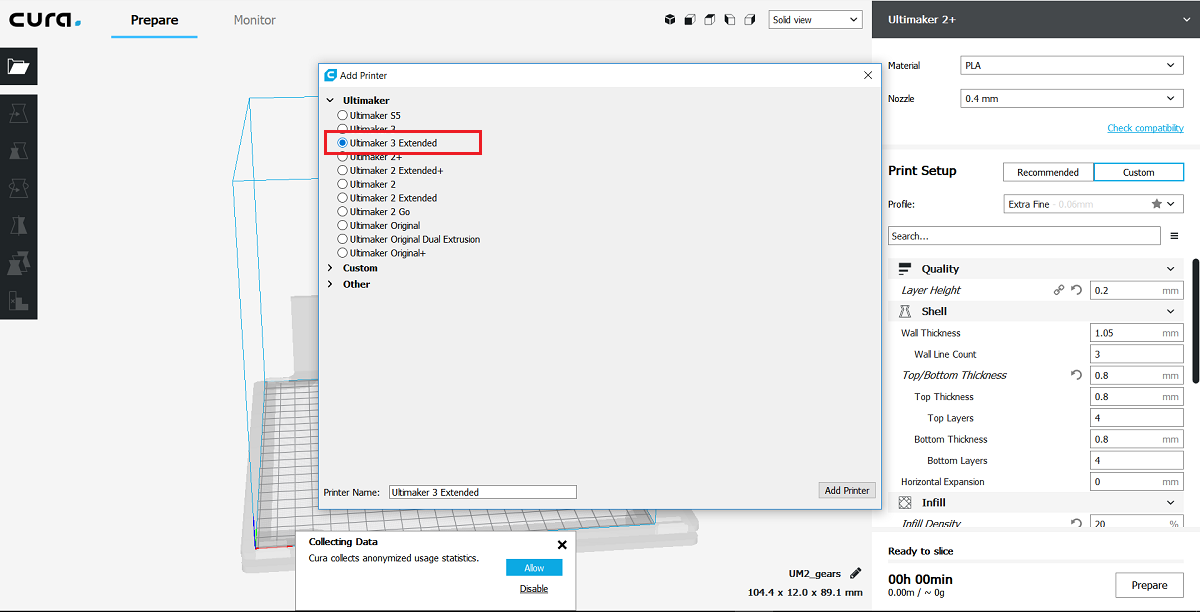Click the Shell category icon
This screenshot has height=612, width=1200.
click(905, 311)
